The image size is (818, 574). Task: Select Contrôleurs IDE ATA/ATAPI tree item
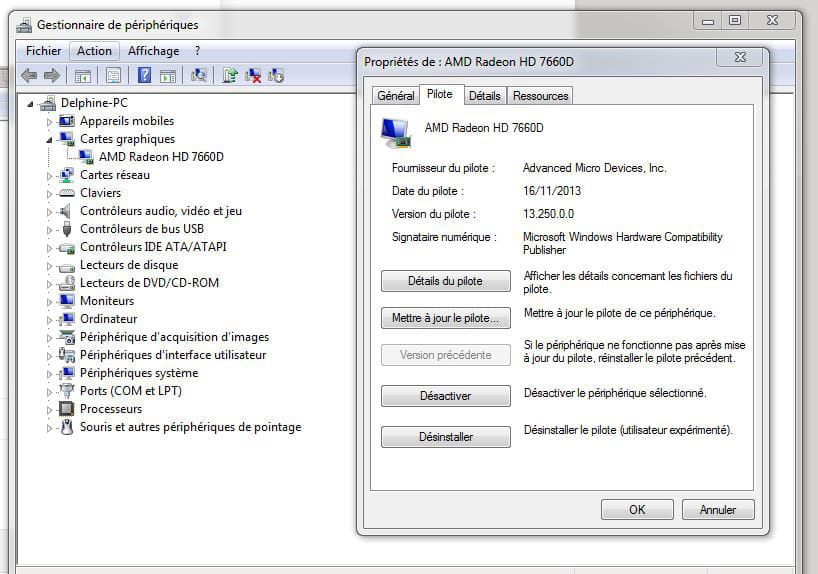pyautogui.click(x=153, y=247)
